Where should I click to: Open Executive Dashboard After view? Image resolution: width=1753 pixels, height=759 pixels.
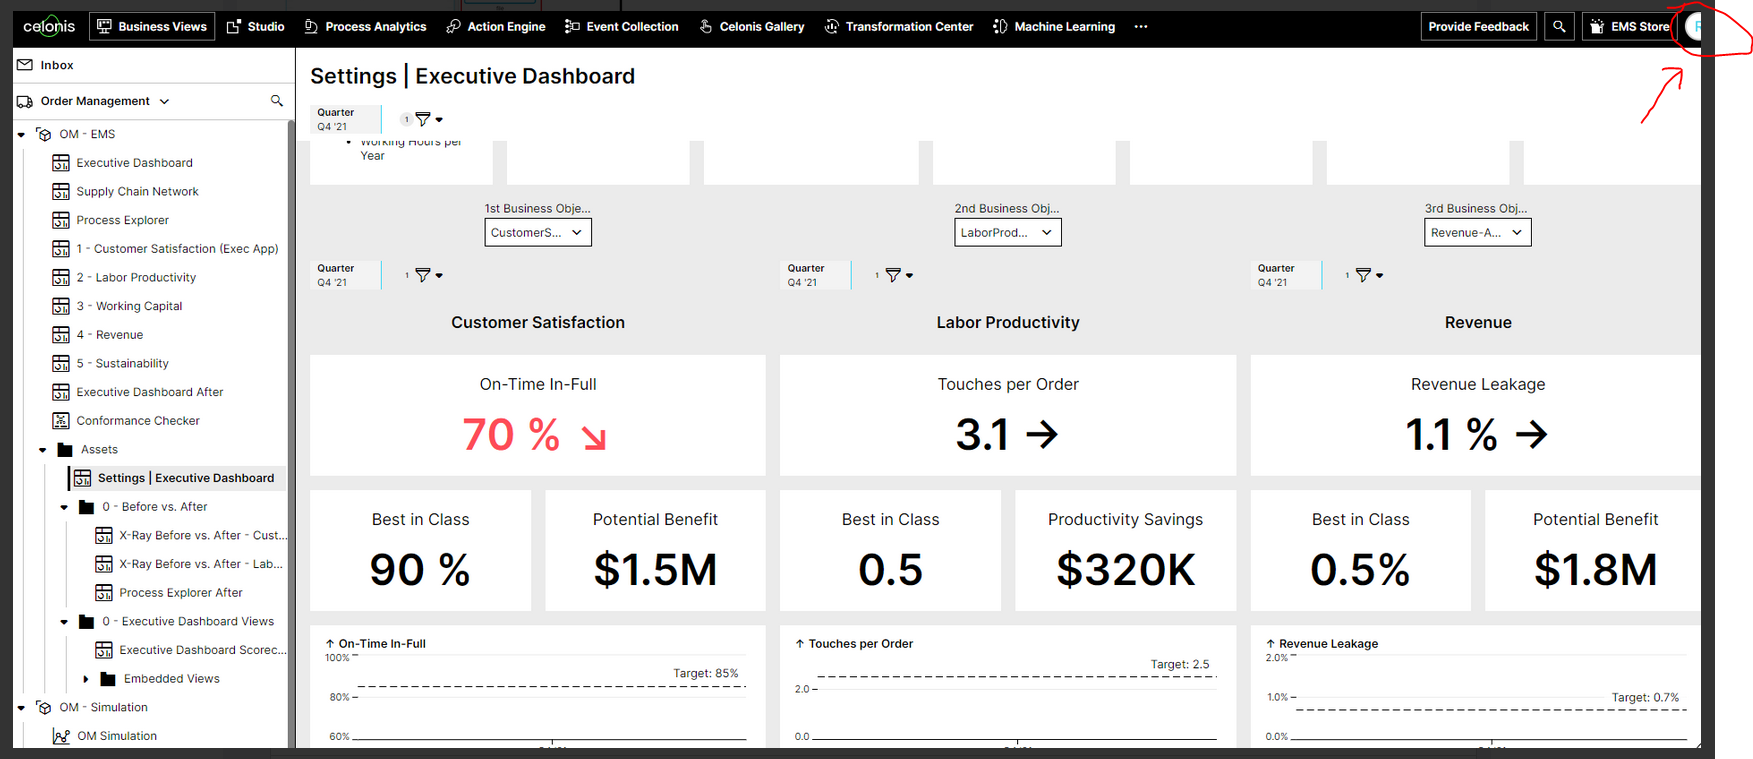click(x=149, y=392)
